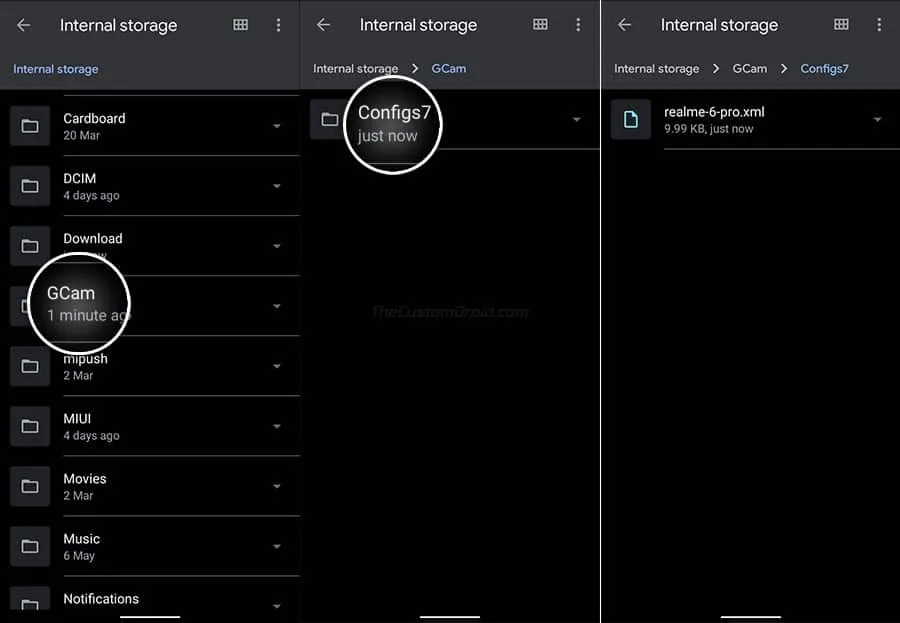
Task: Tap the GCam breadcrumb in the top path bar
Action: (x=448, y=68)
